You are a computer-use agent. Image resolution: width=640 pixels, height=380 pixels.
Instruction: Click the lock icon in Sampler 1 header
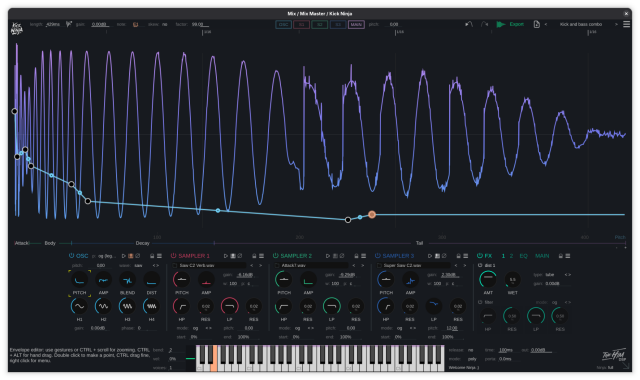pos(254,256)
